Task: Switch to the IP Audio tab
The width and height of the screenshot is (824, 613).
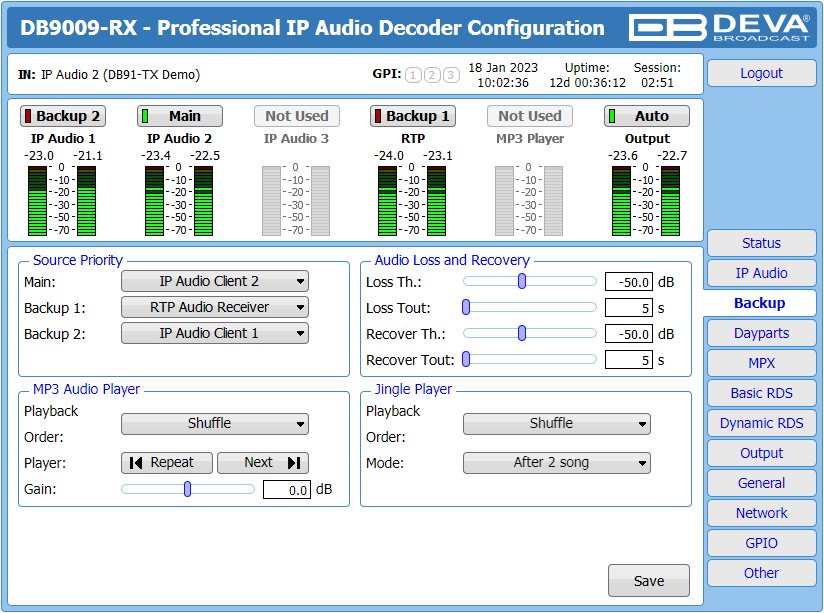Action: 761,273
